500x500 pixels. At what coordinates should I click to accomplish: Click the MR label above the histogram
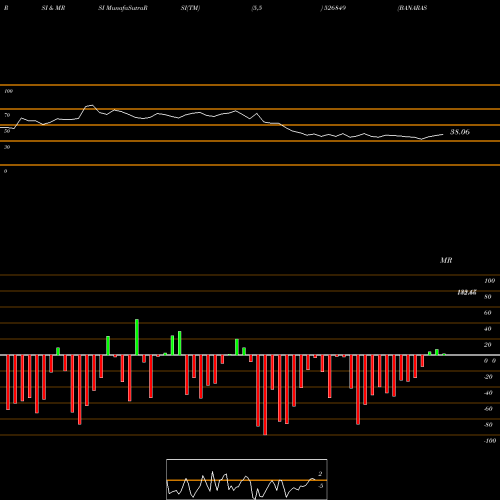[x=446, y=260]
